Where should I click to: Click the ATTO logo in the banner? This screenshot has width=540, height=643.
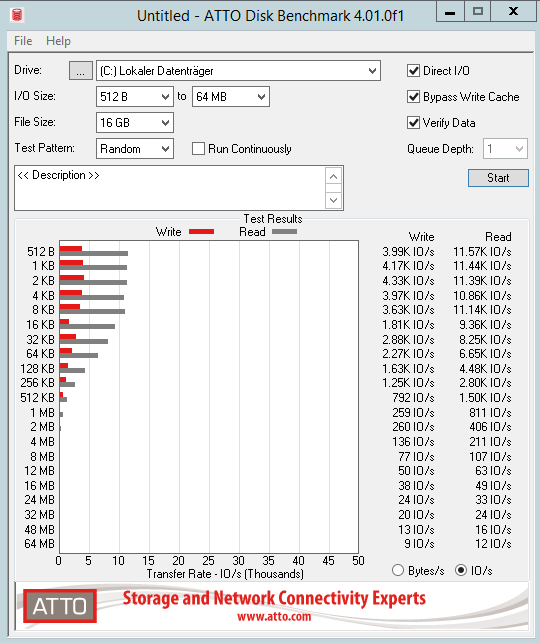pos(60,606)
